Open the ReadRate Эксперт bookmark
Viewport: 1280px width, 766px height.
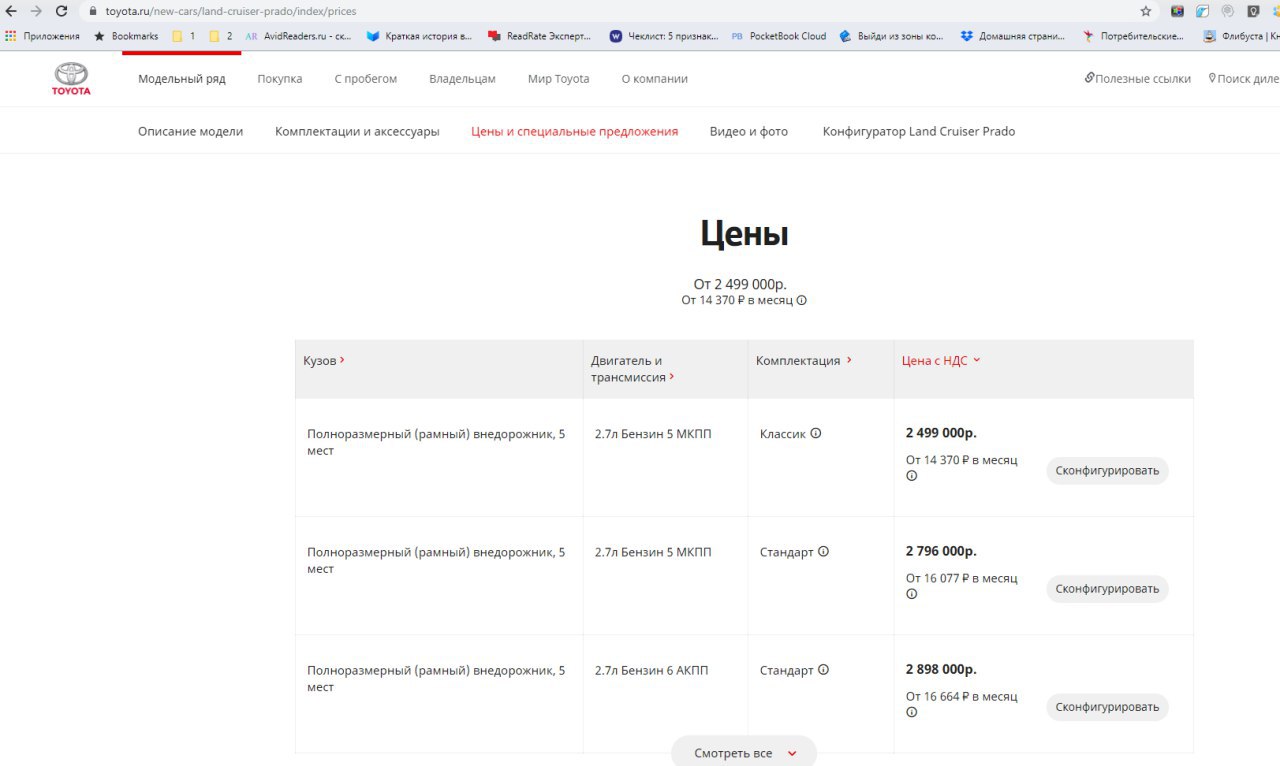click(540, 36)
